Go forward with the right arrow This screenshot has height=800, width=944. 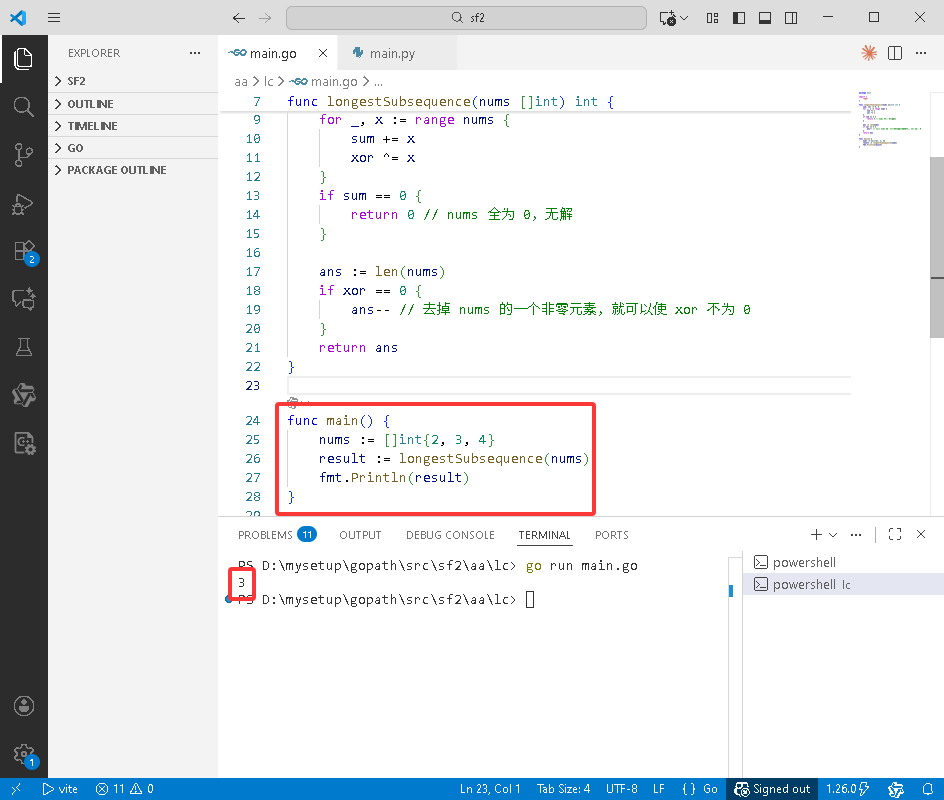265,18
